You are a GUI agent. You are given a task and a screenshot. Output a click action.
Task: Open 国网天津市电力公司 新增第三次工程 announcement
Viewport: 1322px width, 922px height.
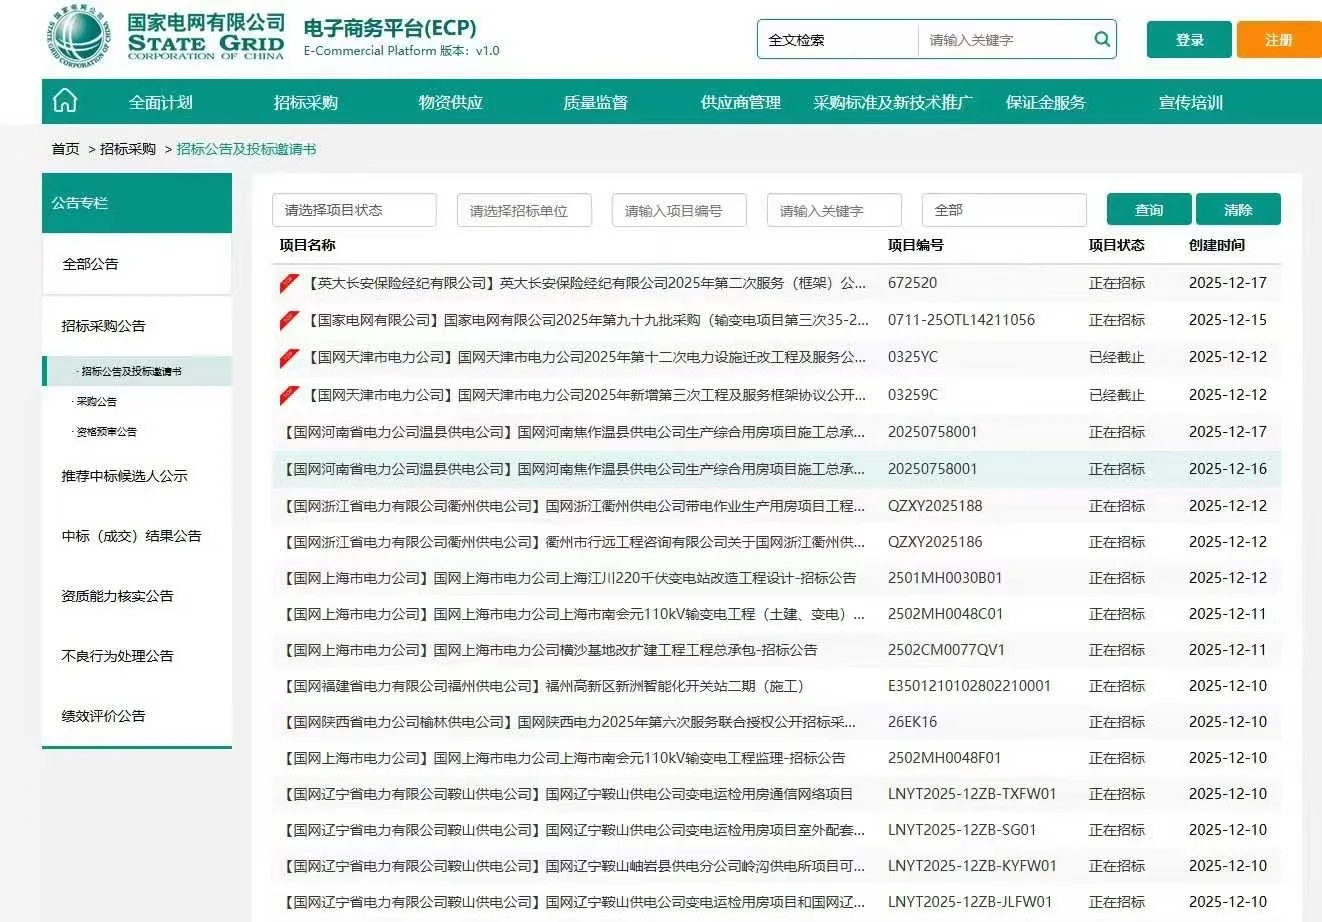(x=587, y=395)
